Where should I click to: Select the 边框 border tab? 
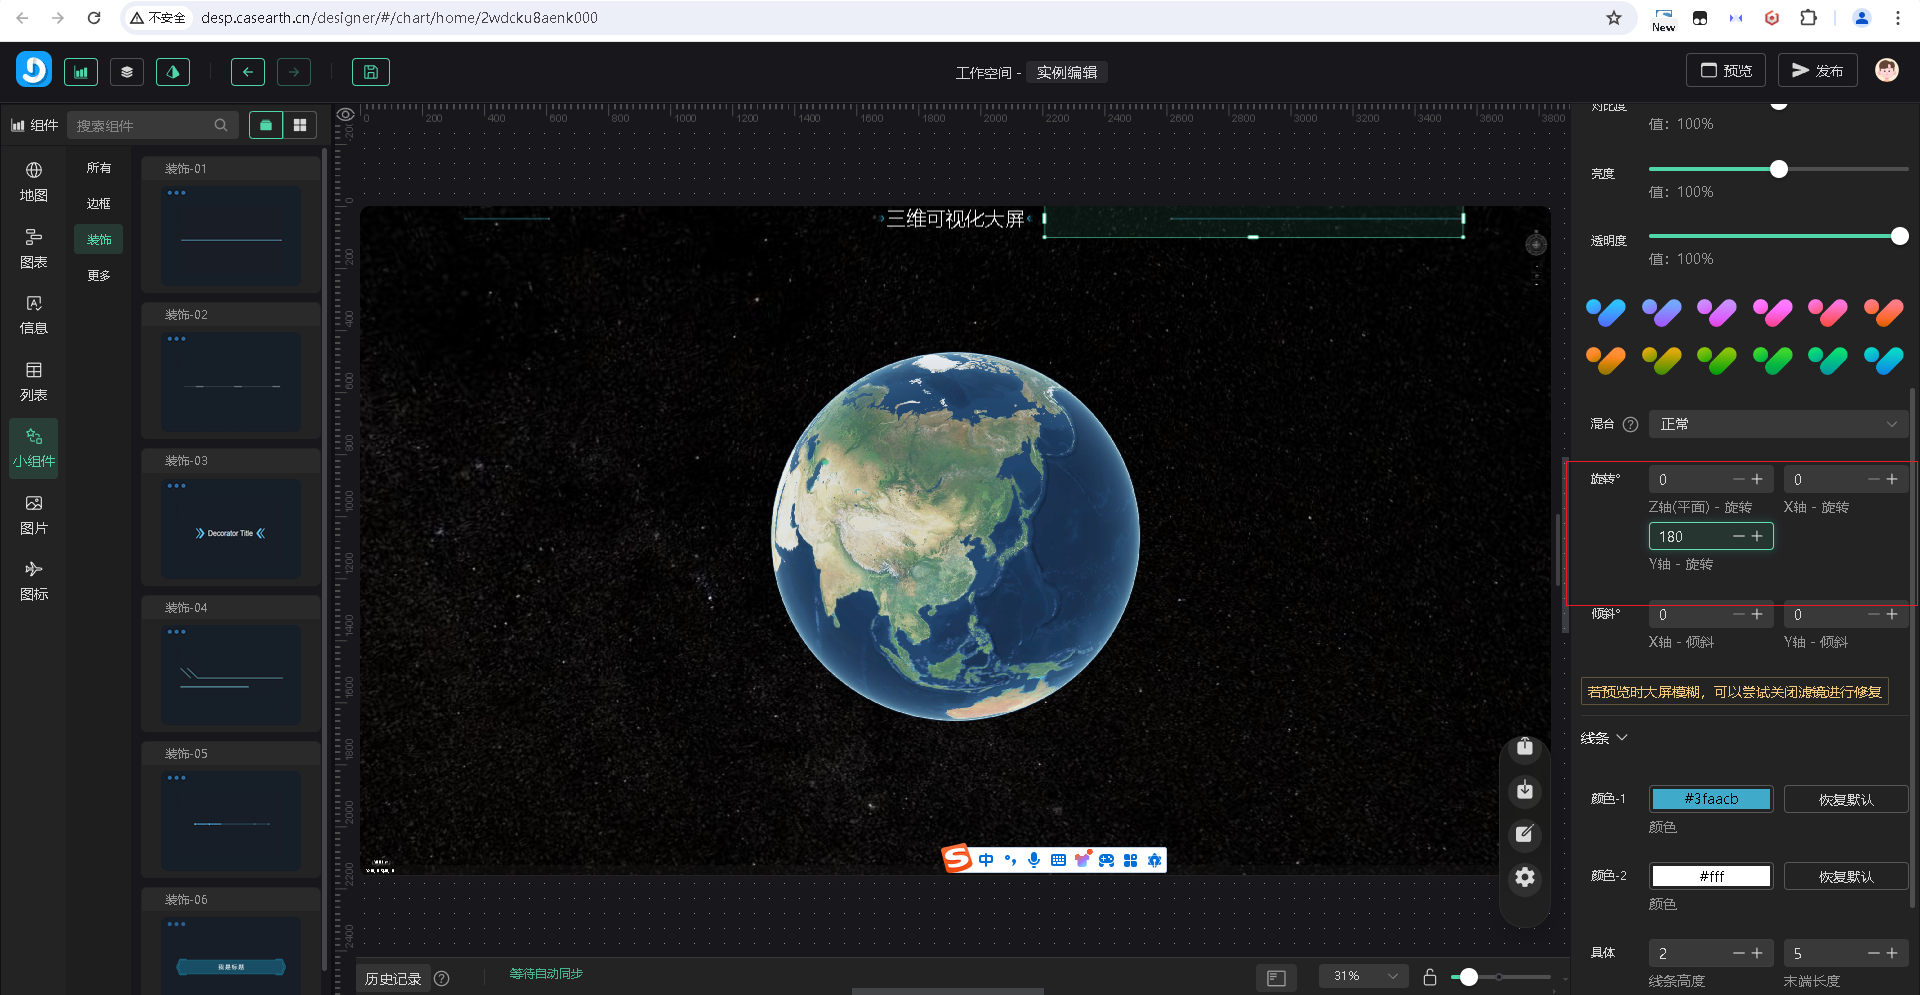pyautogui.click(x=98, y=204)
